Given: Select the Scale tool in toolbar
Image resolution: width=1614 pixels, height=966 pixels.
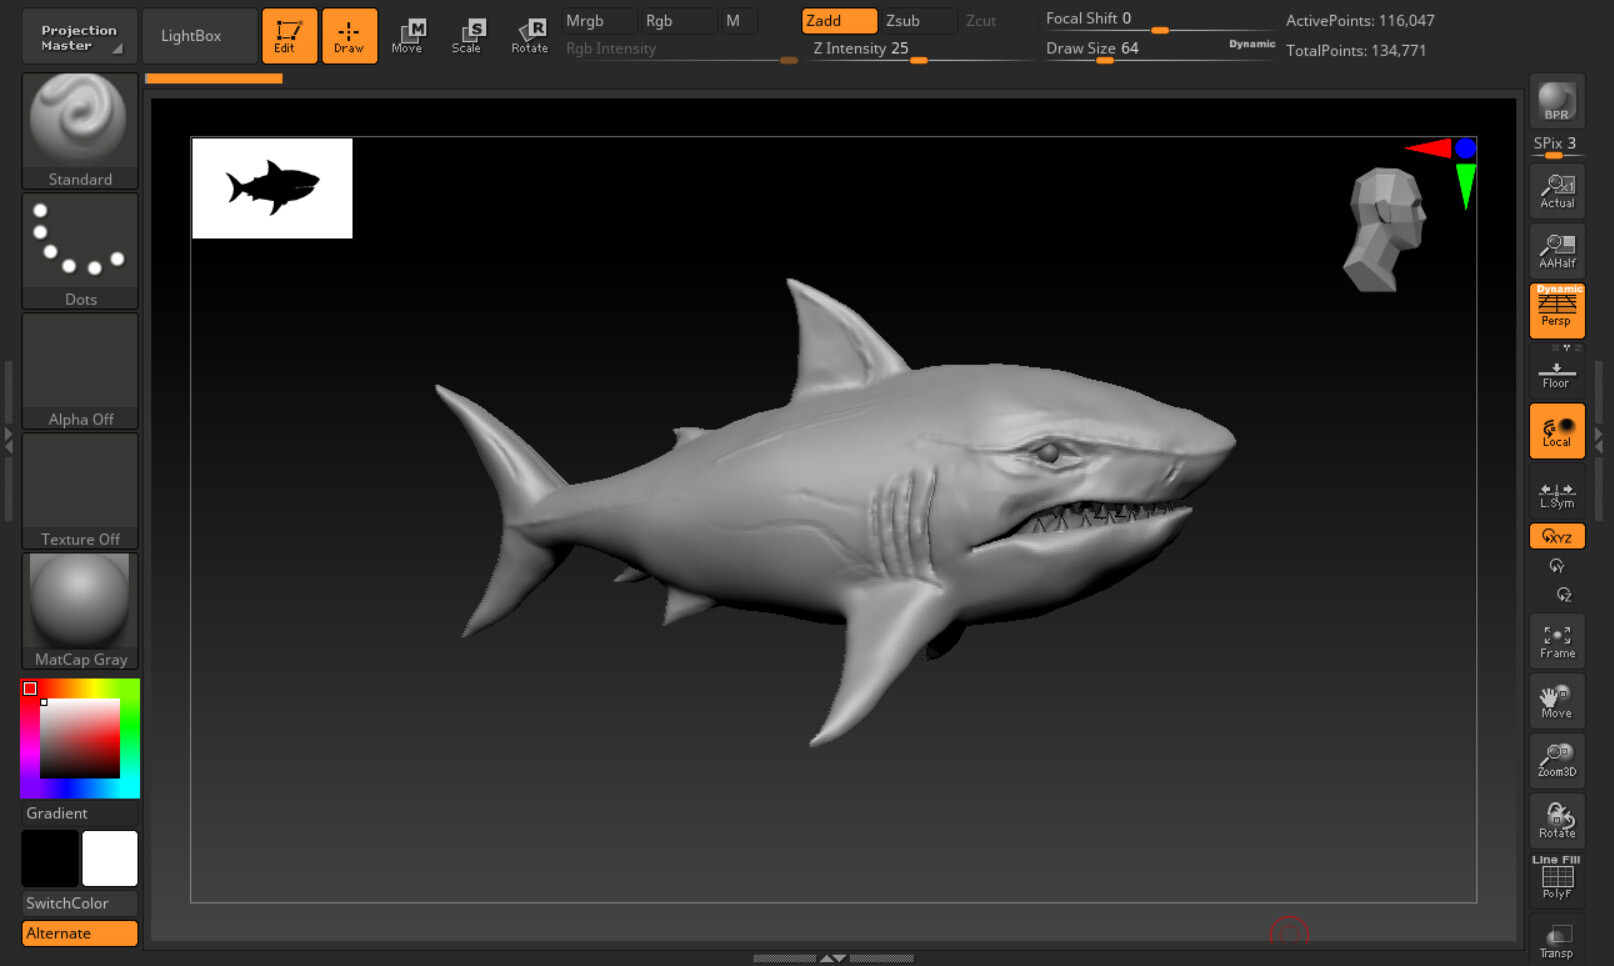Looking at the screenshot, I should (467, 35).
